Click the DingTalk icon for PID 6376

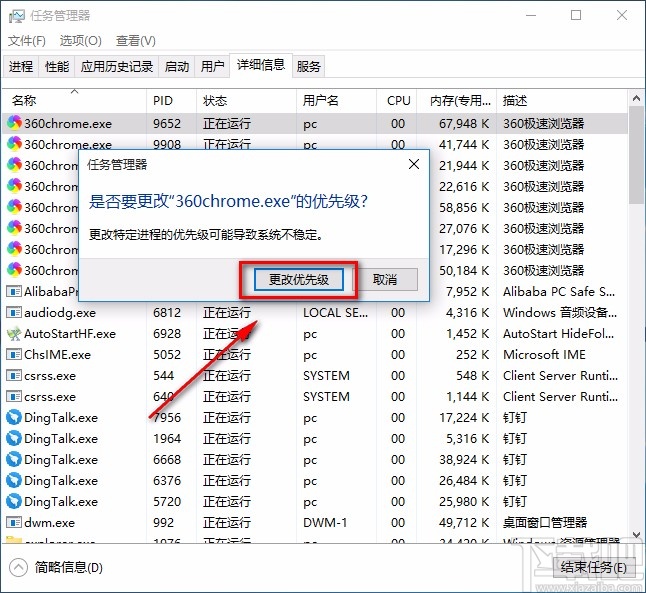tap(14, 480)
